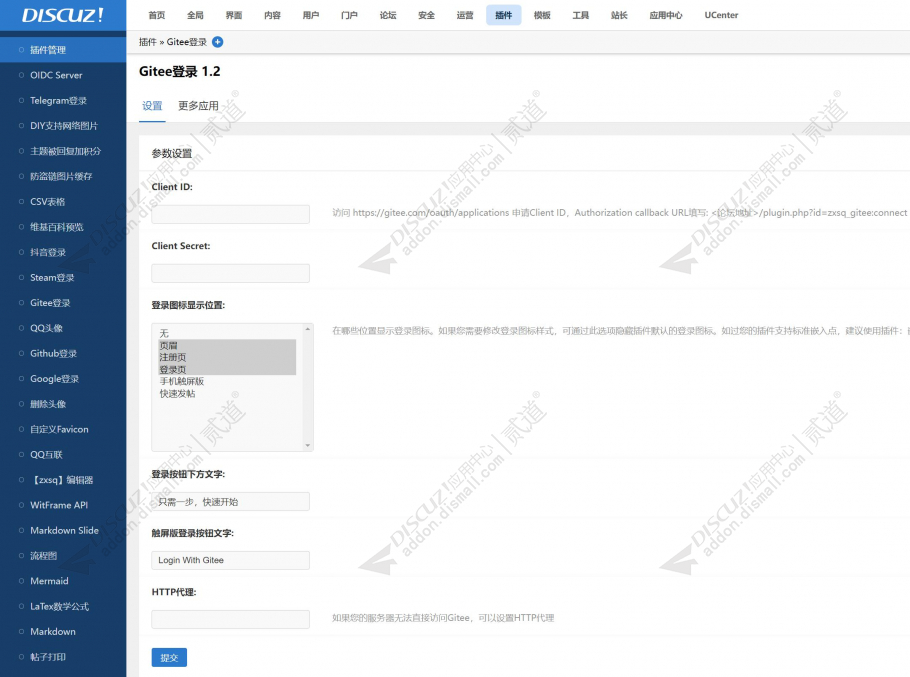
Task: Click the Login With Gitee text field
Action: point(230,560)
